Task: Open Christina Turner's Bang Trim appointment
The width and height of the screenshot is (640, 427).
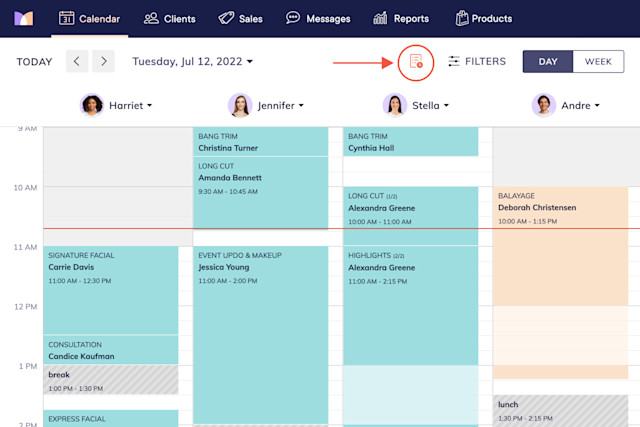Action: [x=260, y=142]
